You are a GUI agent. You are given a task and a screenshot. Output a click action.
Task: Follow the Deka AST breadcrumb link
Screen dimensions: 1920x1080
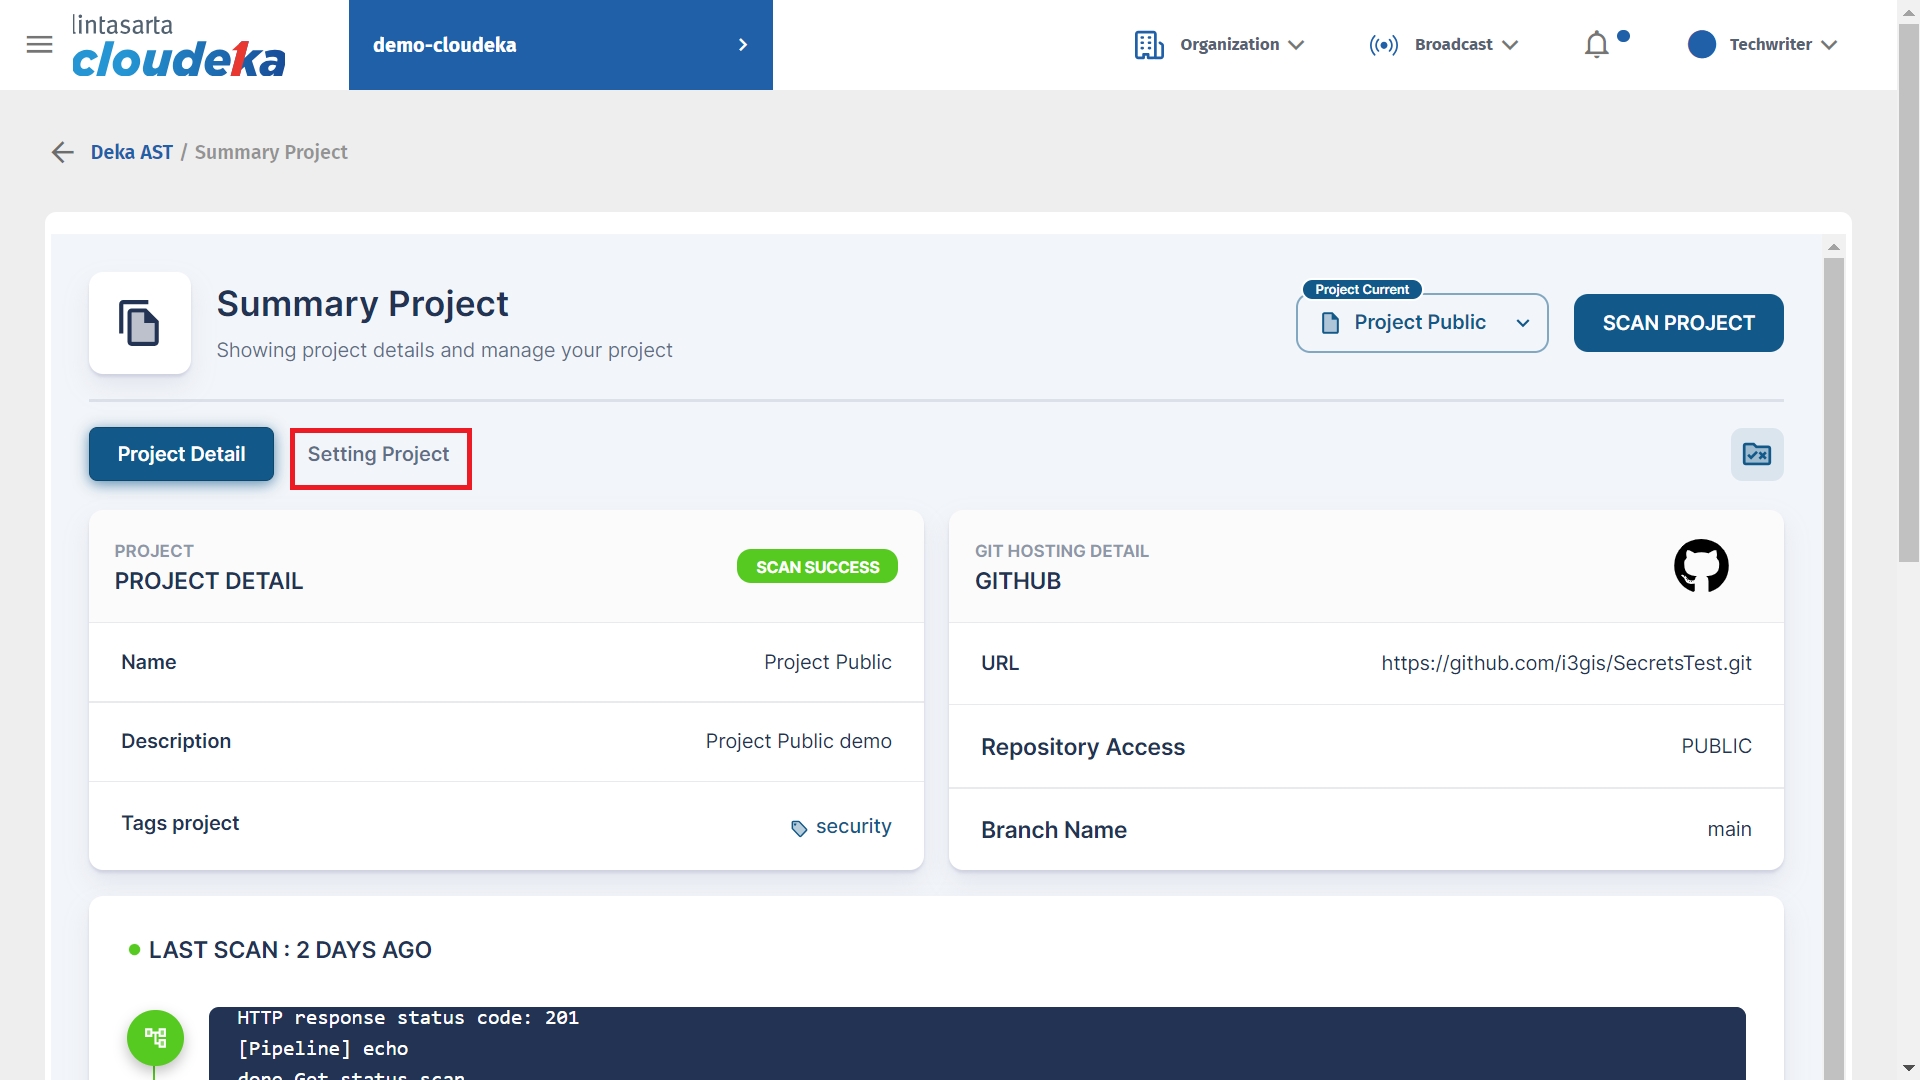[131, 152]
